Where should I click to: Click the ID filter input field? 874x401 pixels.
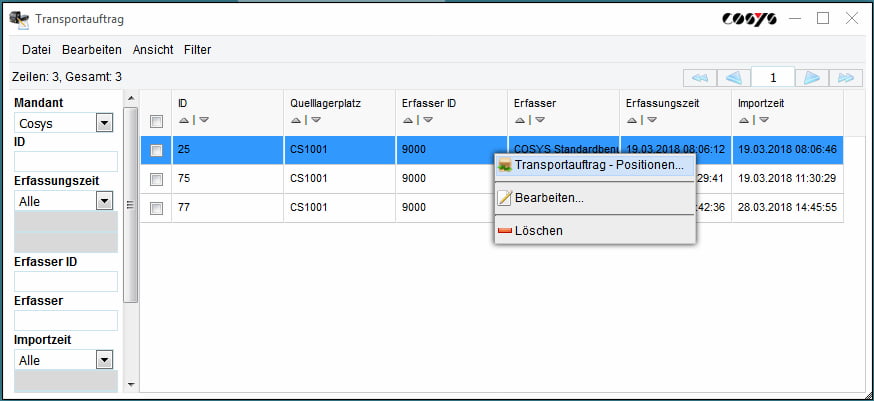coord(66,162)
